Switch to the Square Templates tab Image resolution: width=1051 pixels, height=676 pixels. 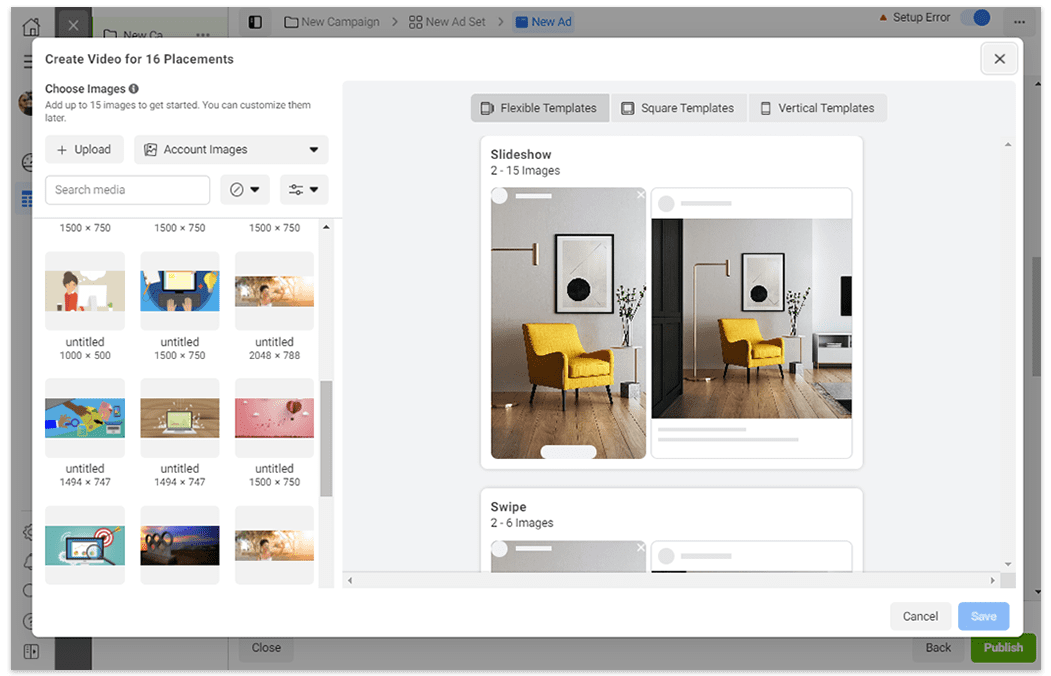[x=678, y=108]
